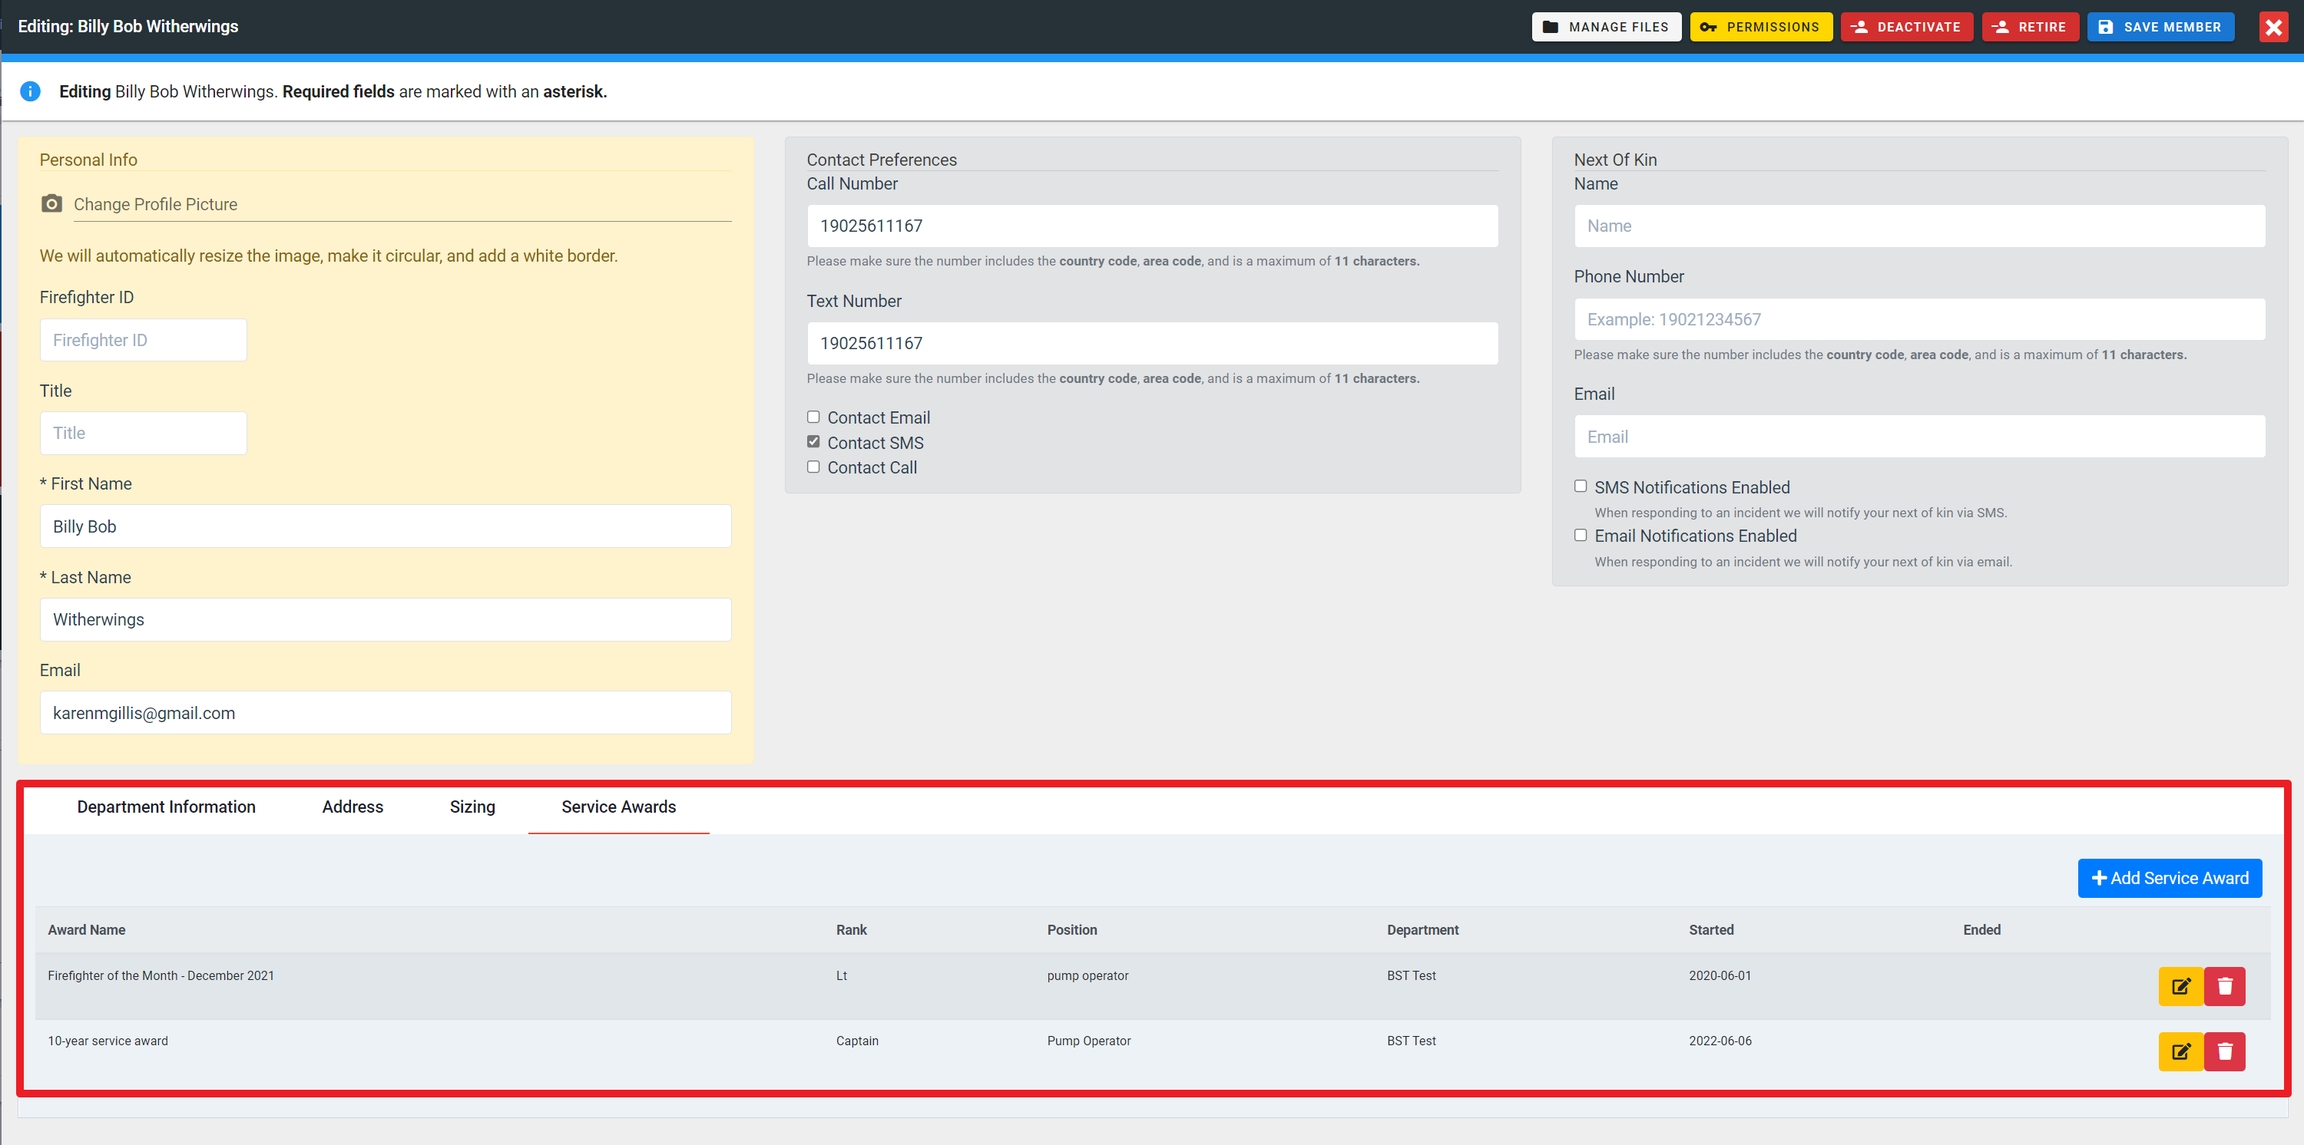Enable next of kin Email Notifications
2304x1145 pixels.
click(x=1580, y=535)
